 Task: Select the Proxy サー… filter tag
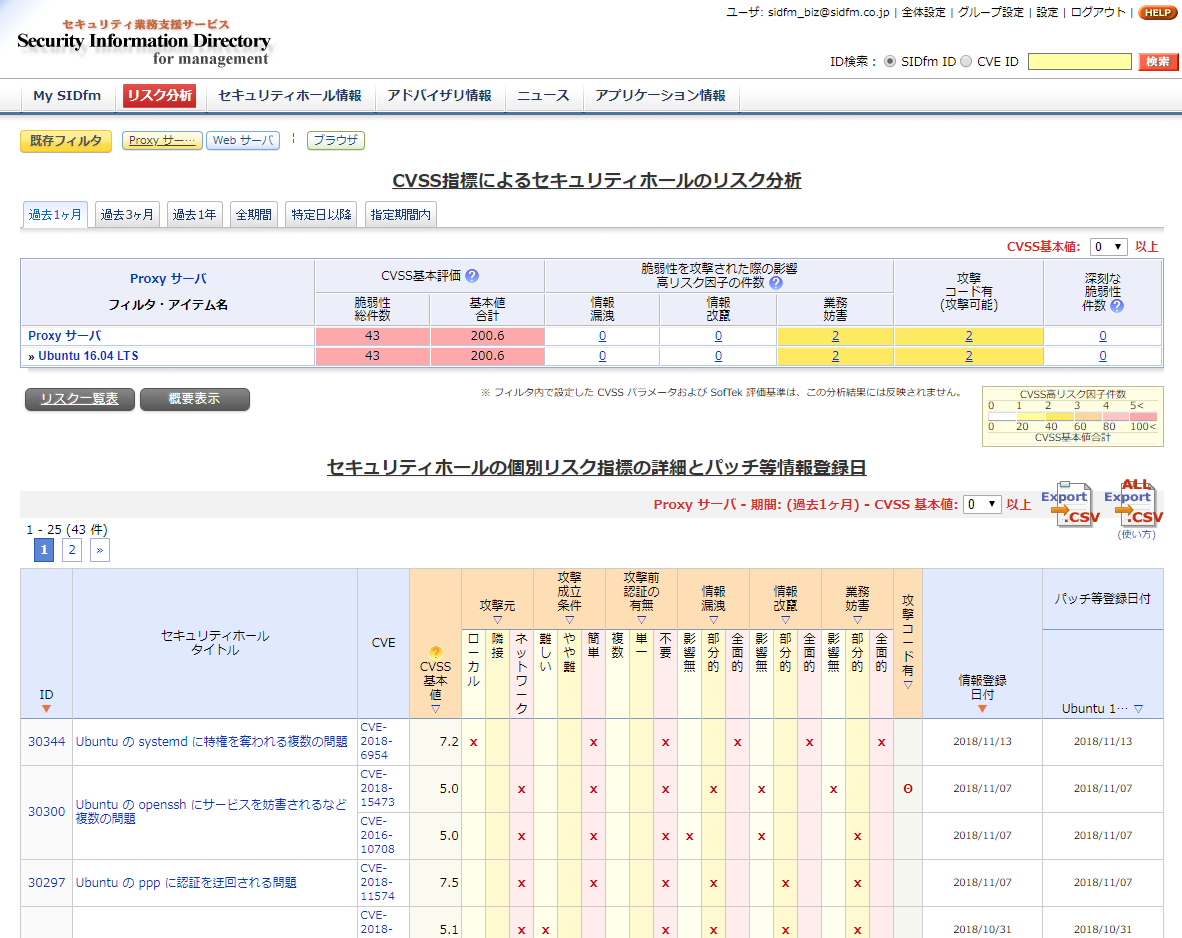coord(162,140)
